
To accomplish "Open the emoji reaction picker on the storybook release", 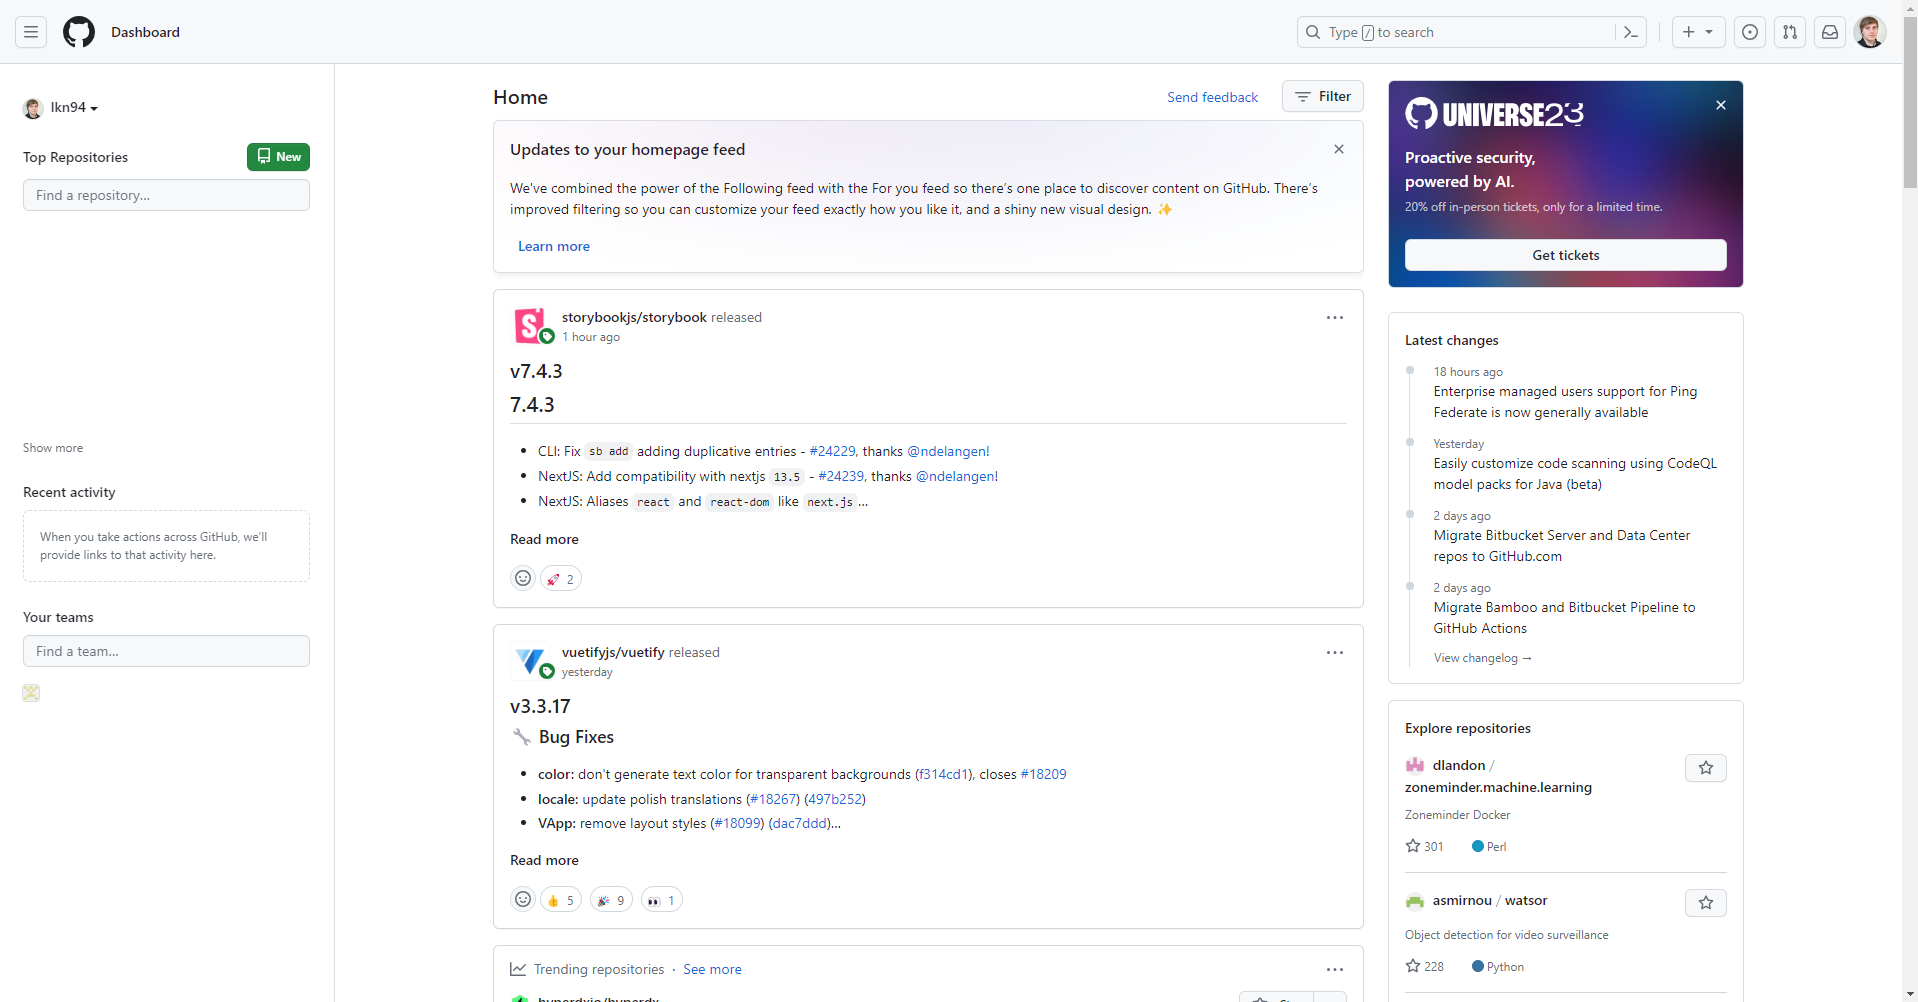I will point(523,578).
